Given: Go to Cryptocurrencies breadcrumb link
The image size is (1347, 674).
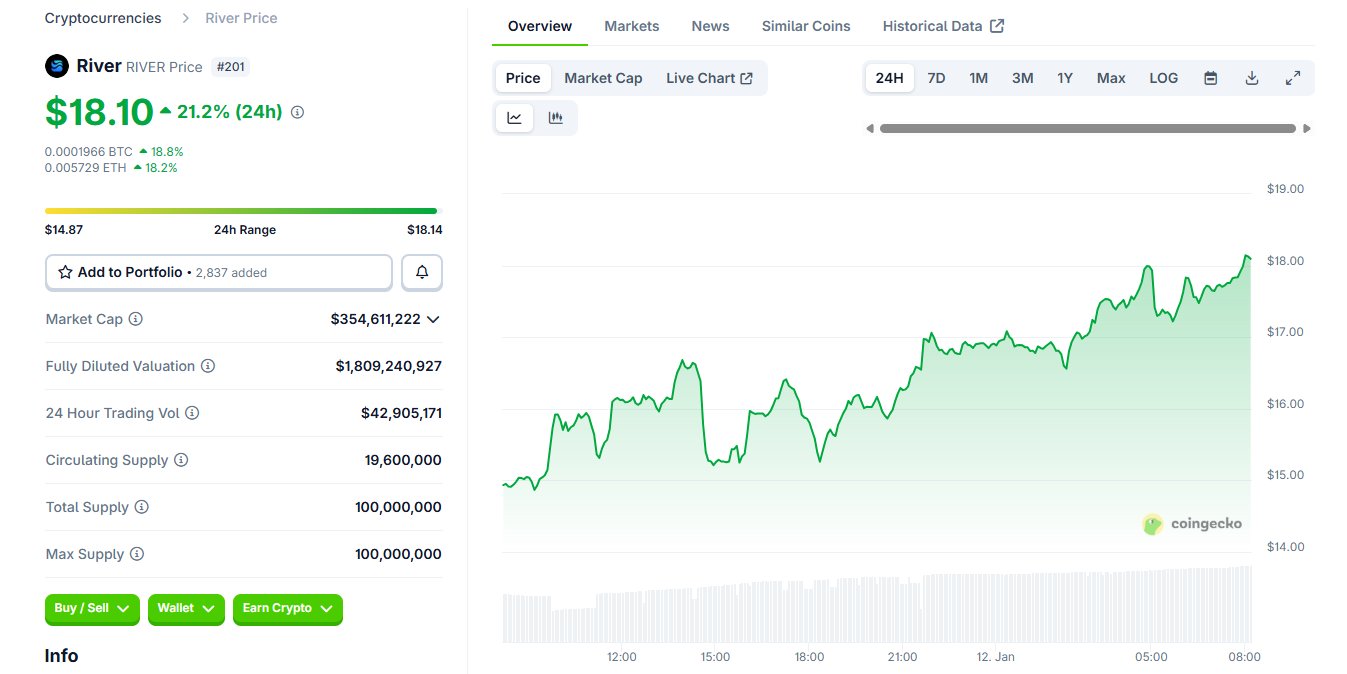Looking at the screenshot, I should (x=103, y=18).
